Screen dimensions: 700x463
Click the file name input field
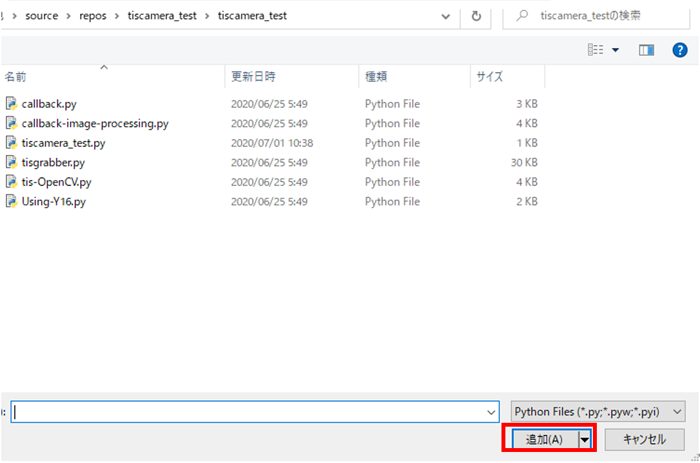pos(255,412)
